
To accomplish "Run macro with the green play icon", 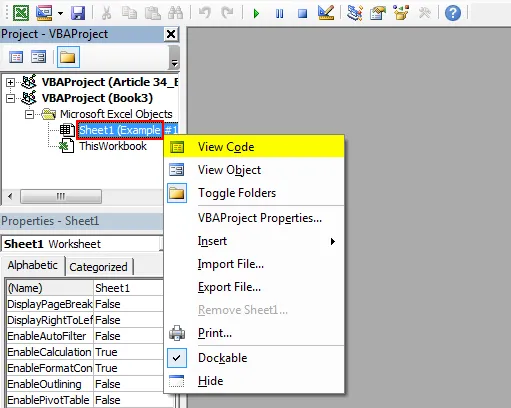I will pos(256,14).
